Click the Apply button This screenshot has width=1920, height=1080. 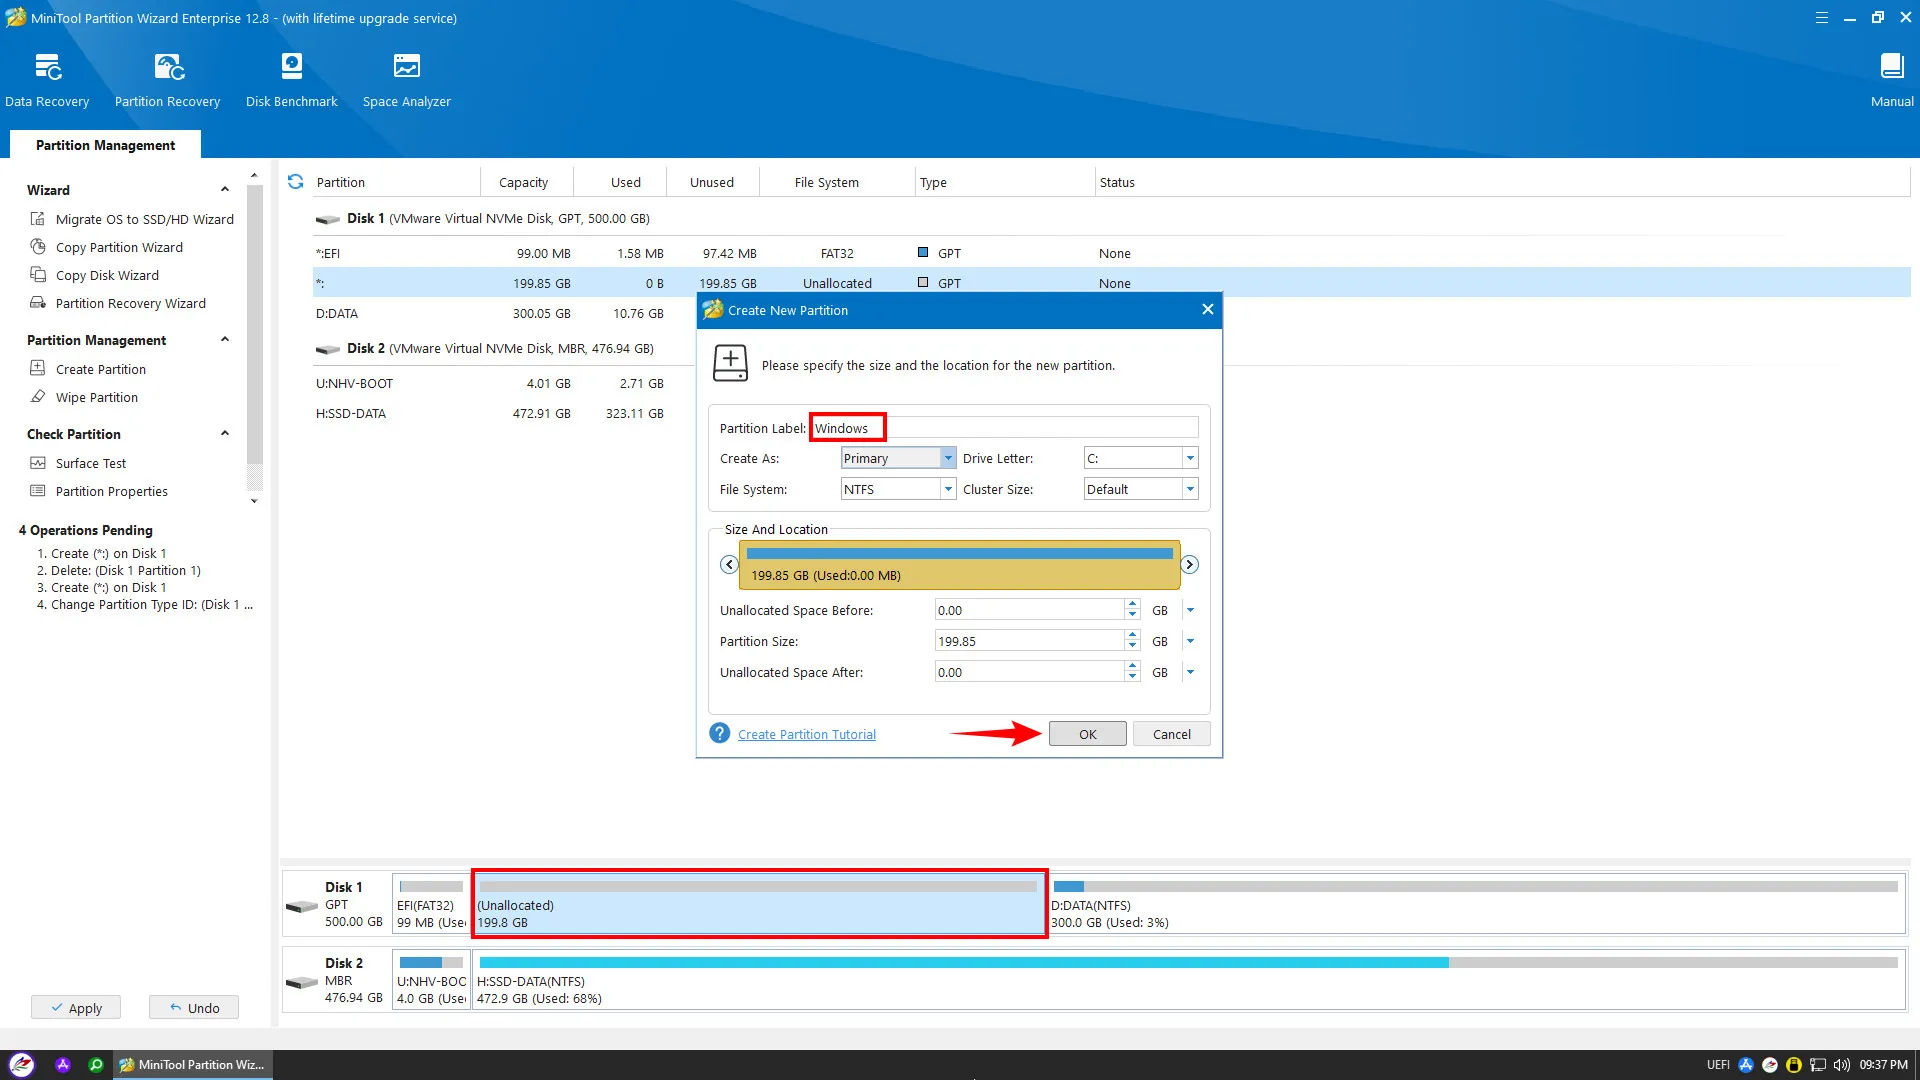76,1008
